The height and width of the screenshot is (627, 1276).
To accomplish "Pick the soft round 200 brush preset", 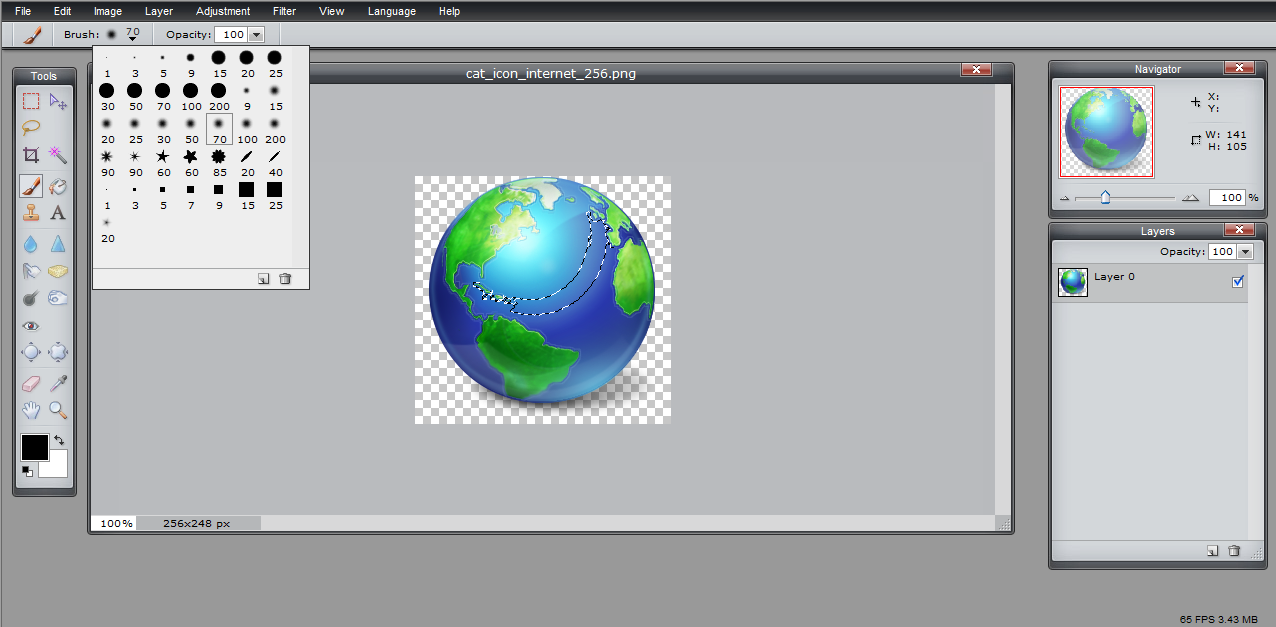I will tap(275, 129).
